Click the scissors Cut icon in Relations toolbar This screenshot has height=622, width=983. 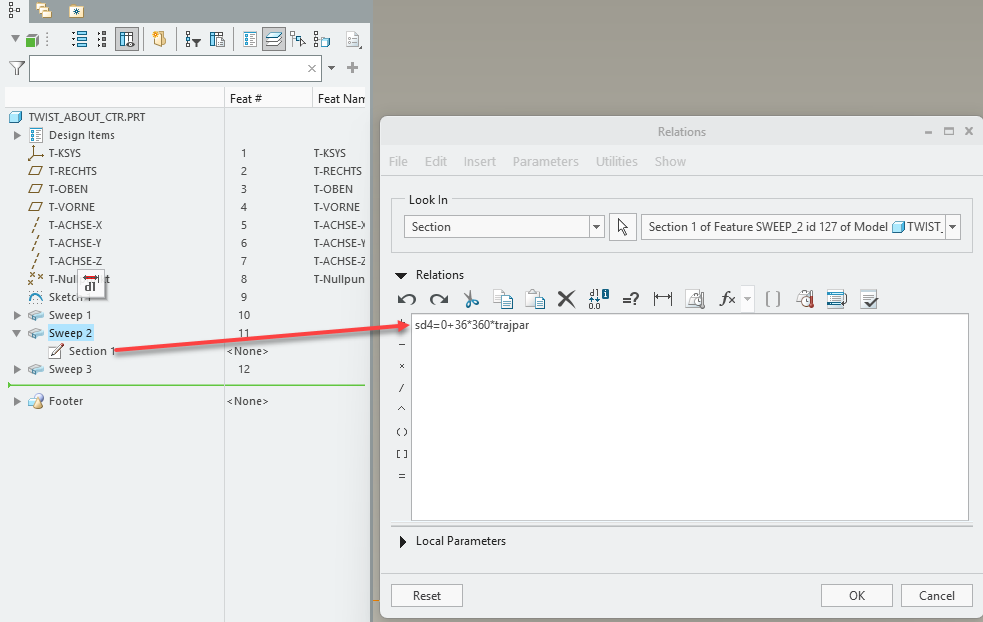471,298
